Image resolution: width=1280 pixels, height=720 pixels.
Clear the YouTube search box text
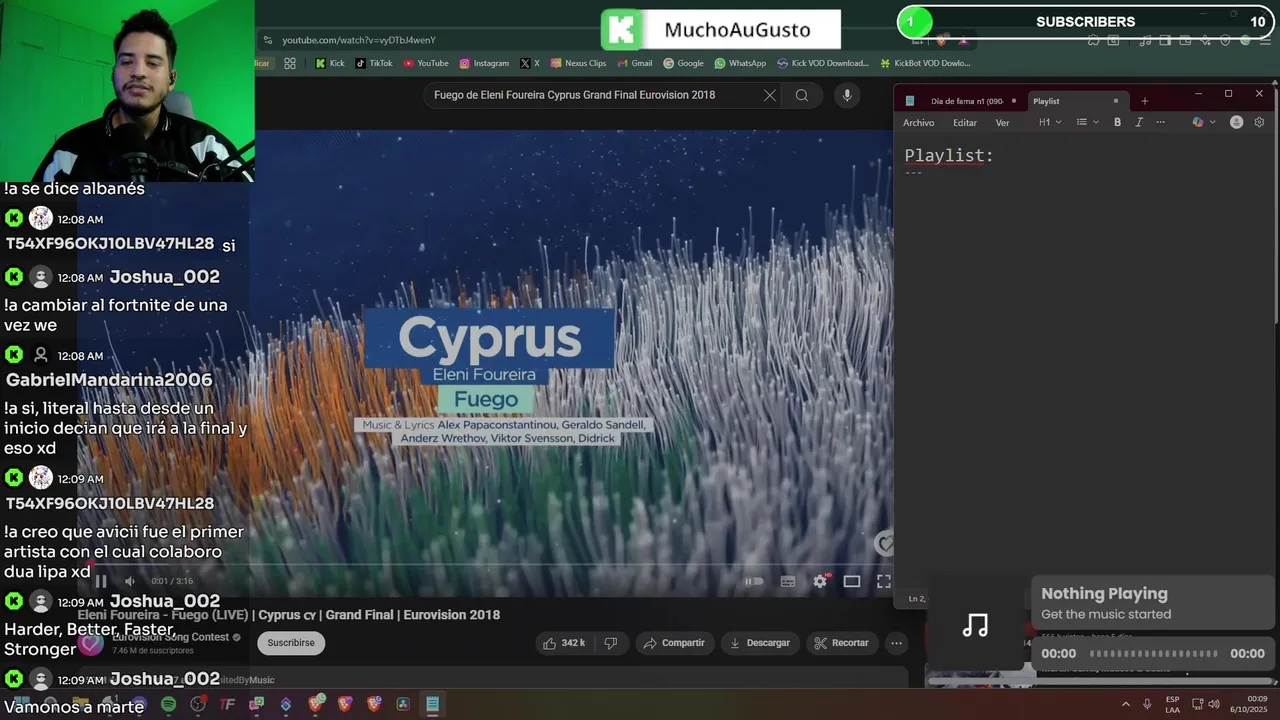point(770,95)
